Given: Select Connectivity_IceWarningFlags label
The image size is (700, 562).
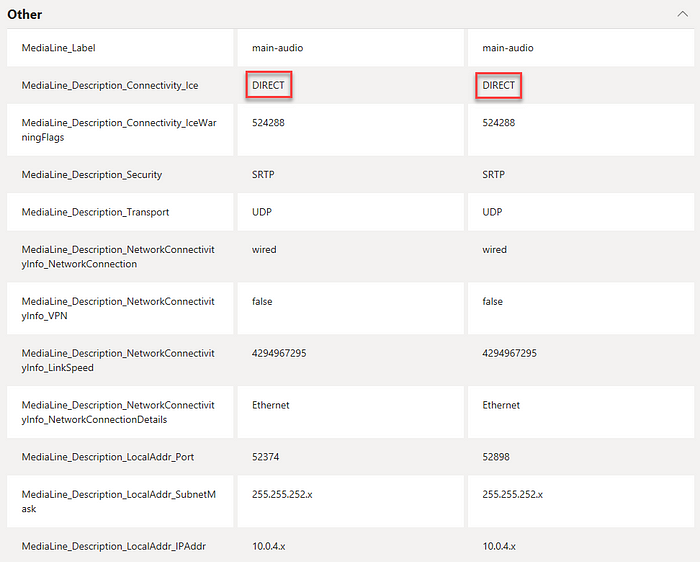Looking at the screenshot, I should click(119, 130).
